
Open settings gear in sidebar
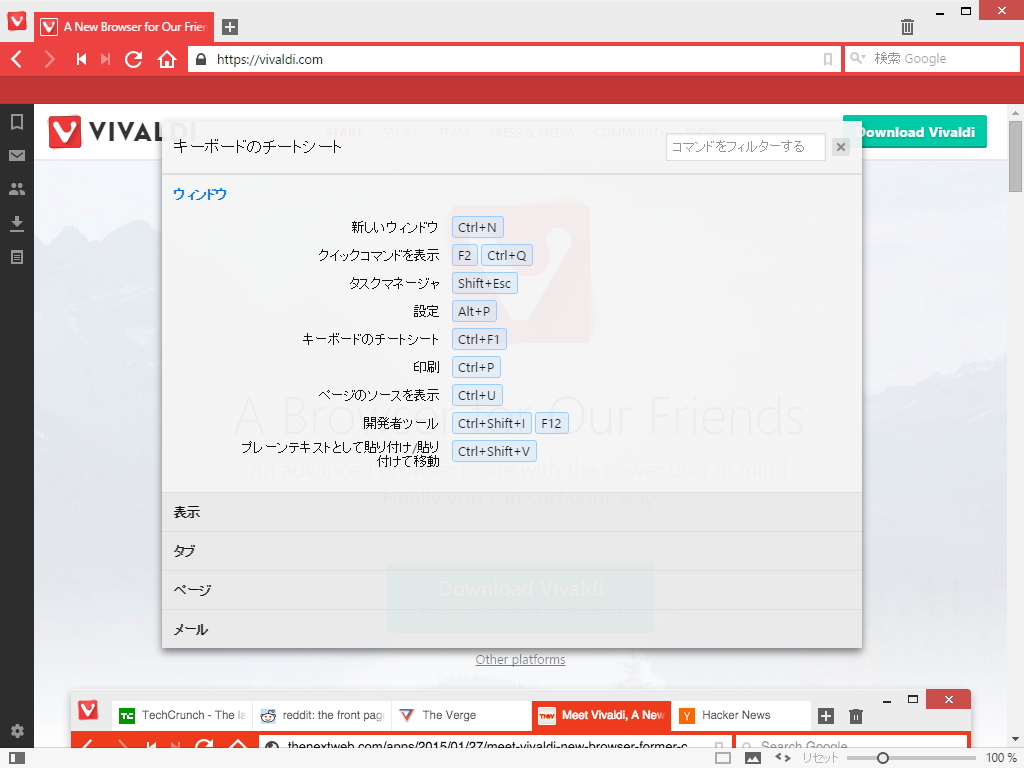click(17, 731)
